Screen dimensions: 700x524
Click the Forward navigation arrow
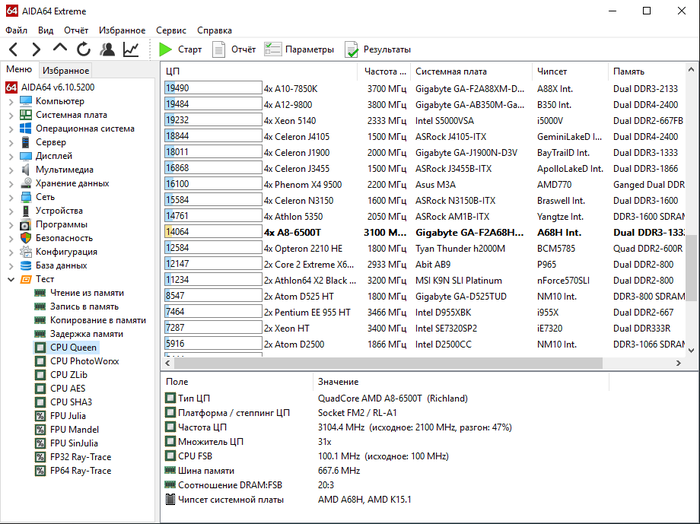[x=37, y=49]
